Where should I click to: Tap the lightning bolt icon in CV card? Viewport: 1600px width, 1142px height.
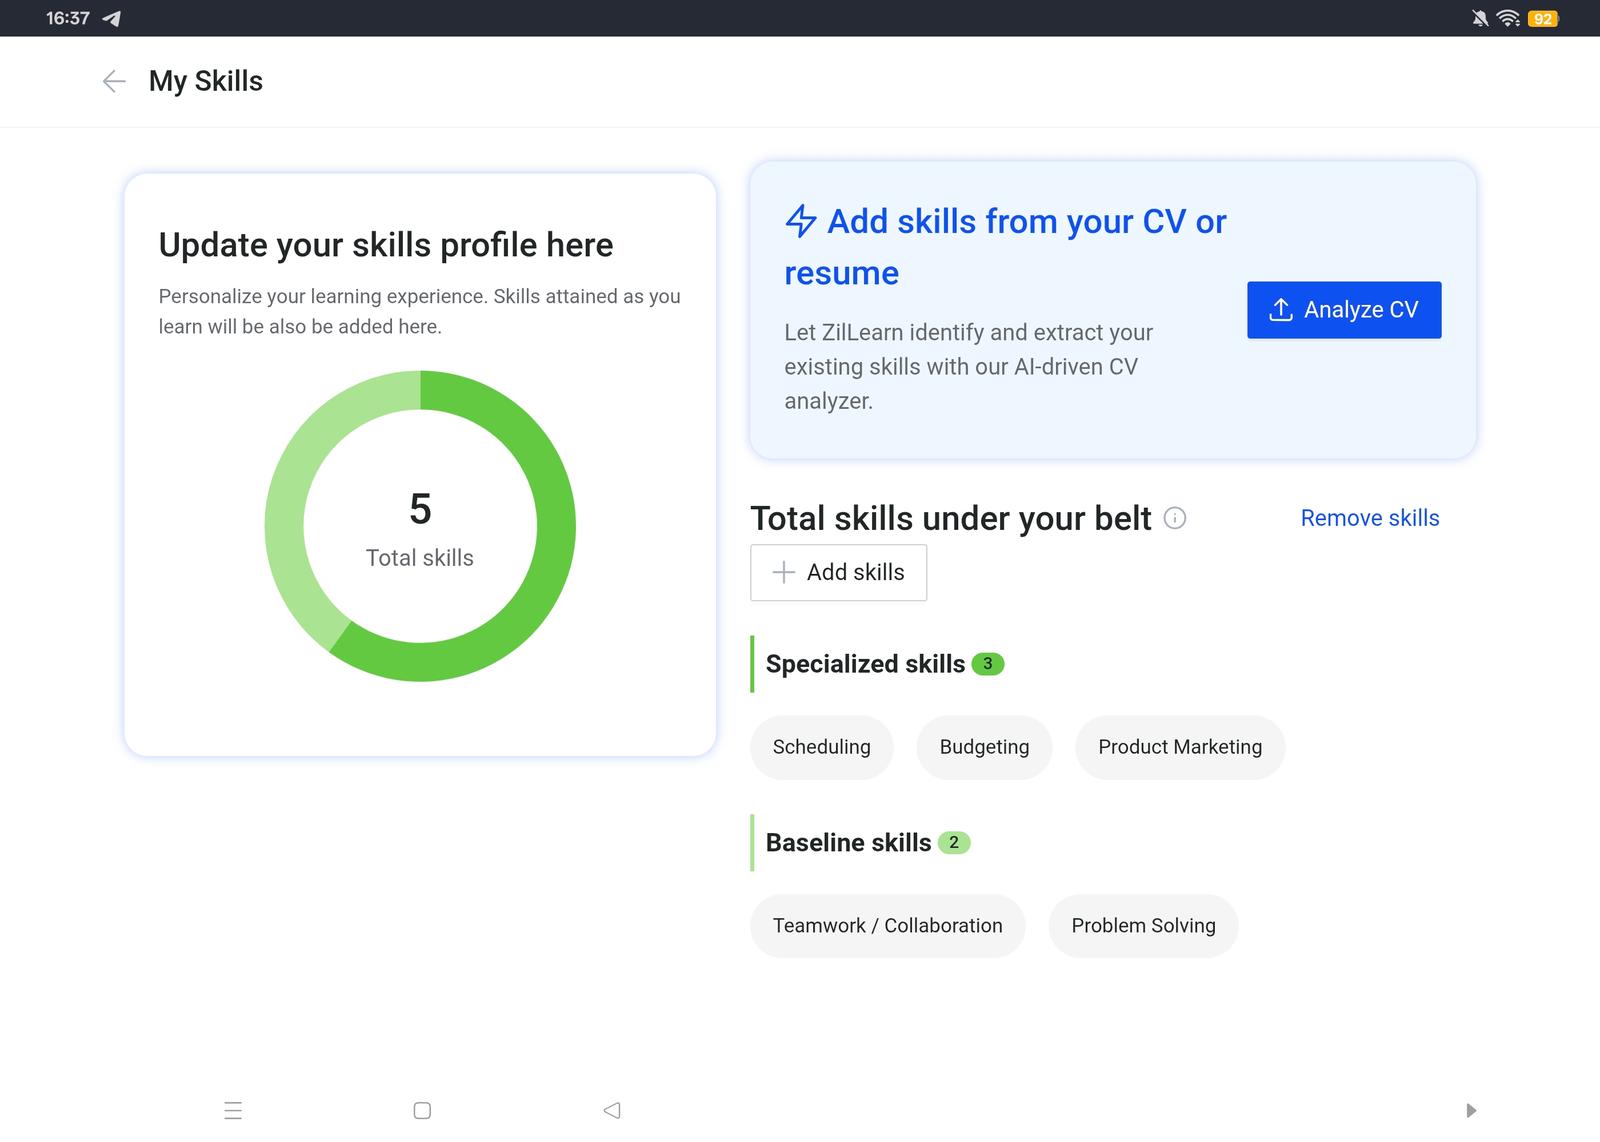(801, 221)
